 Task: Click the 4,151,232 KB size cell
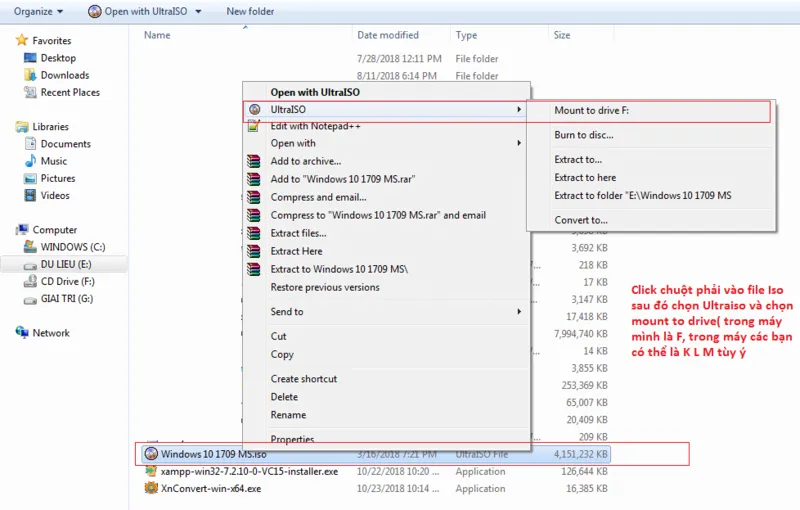581,454
